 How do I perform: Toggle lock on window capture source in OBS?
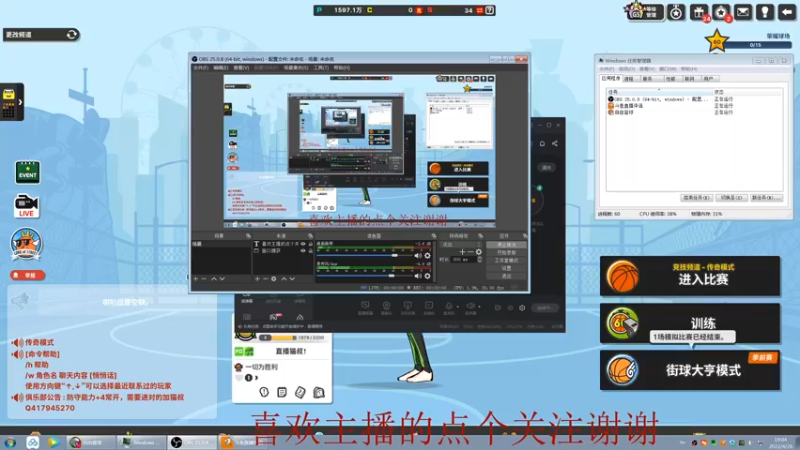click(310, 251)
